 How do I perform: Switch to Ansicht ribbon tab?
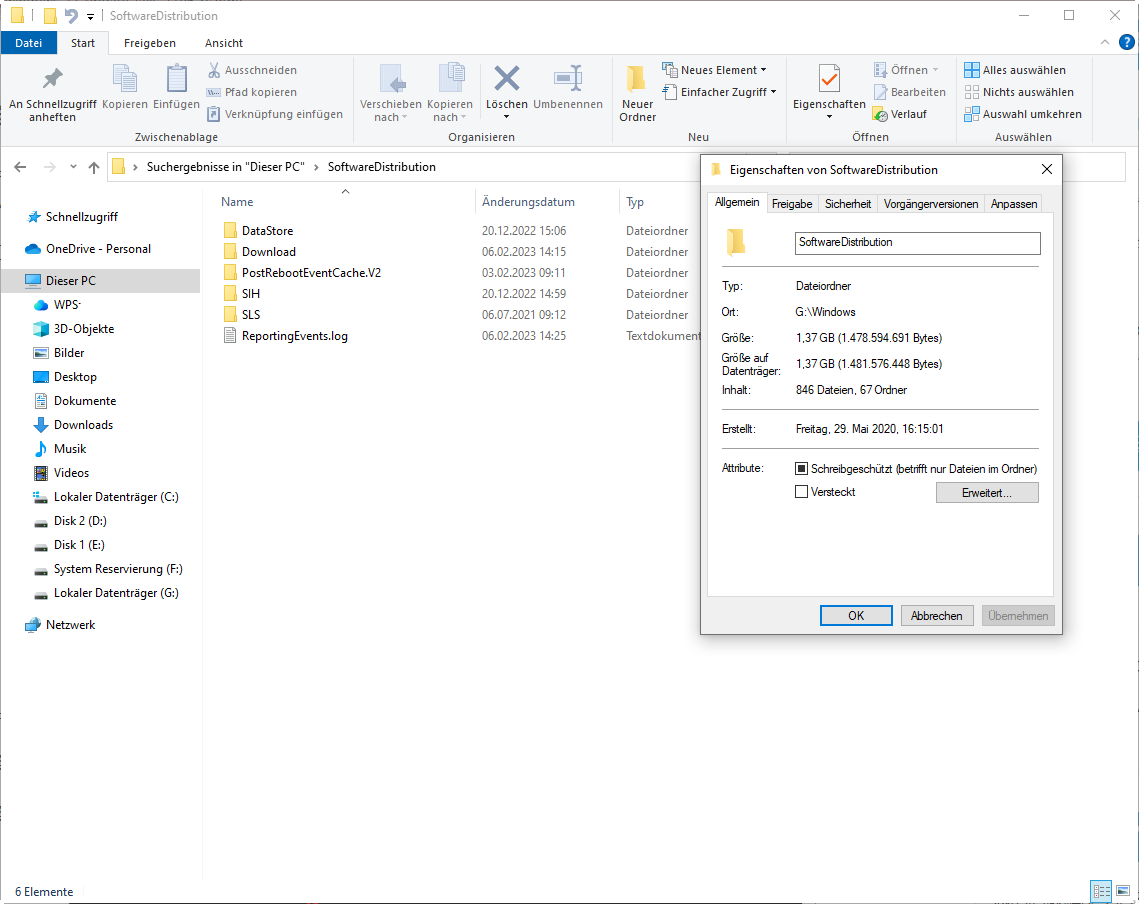coord(224,43)
